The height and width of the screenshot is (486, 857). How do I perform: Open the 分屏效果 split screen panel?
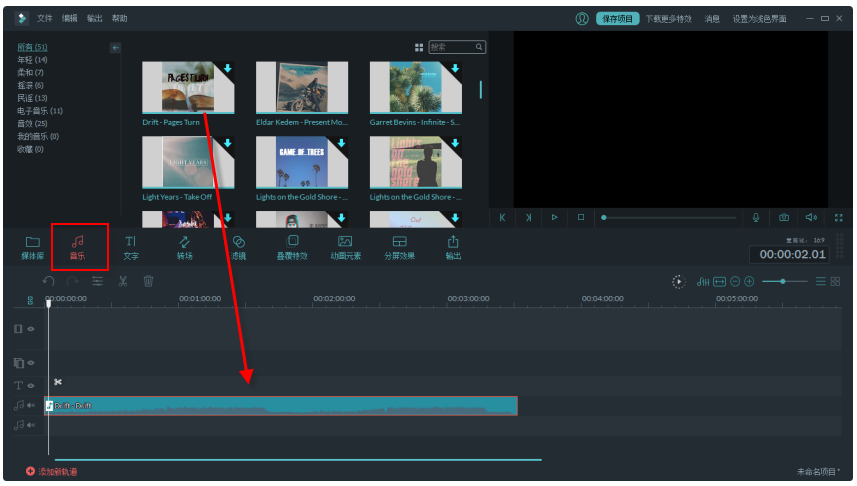399,247
